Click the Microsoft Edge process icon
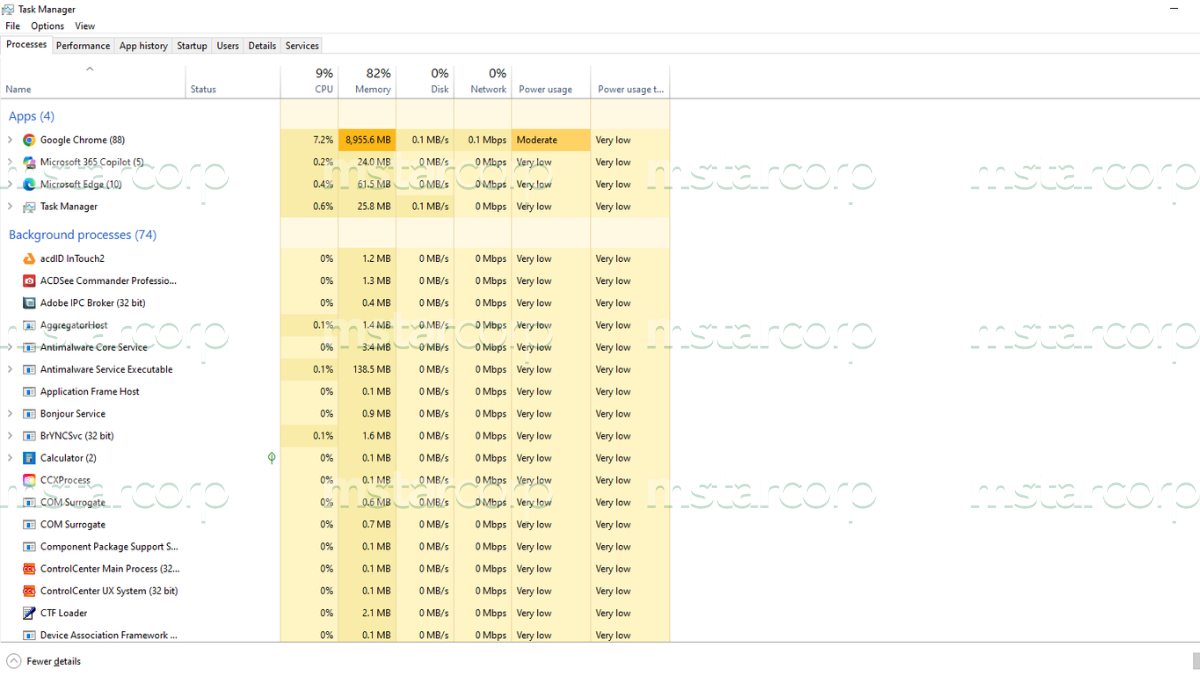The height and width of the screenshot is (675, 1200). click(29, 184)
